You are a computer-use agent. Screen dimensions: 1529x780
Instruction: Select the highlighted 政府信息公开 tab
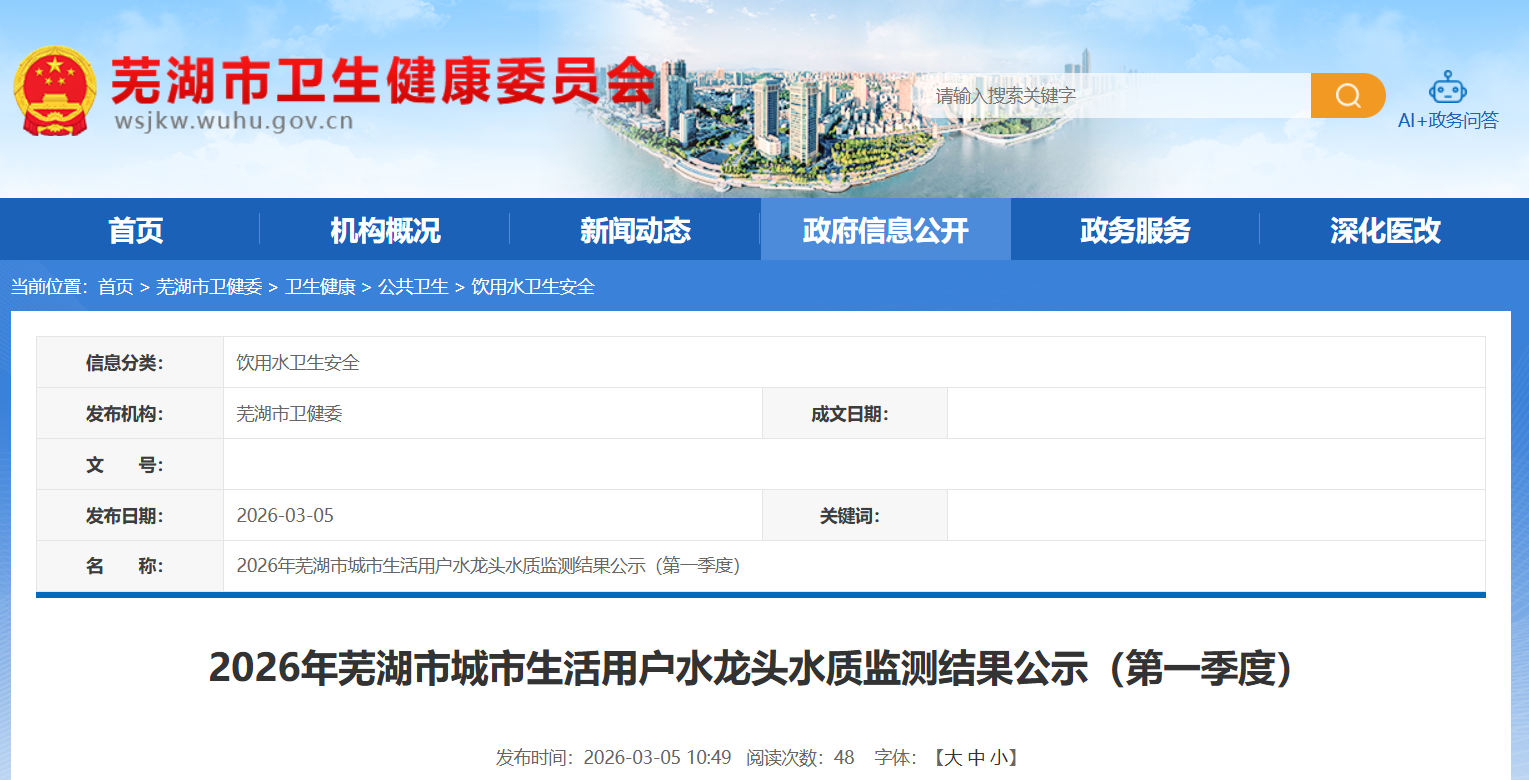pos(885,230)
